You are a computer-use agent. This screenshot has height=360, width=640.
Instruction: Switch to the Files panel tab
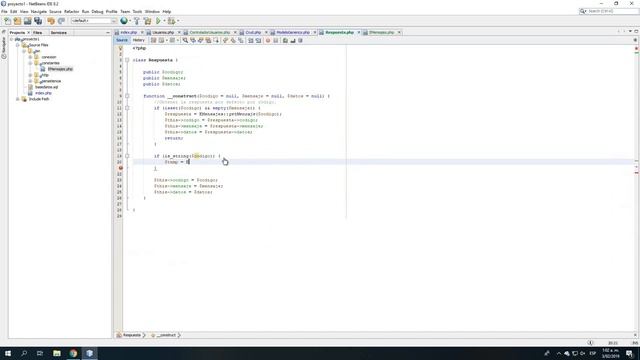coord(38,33)
